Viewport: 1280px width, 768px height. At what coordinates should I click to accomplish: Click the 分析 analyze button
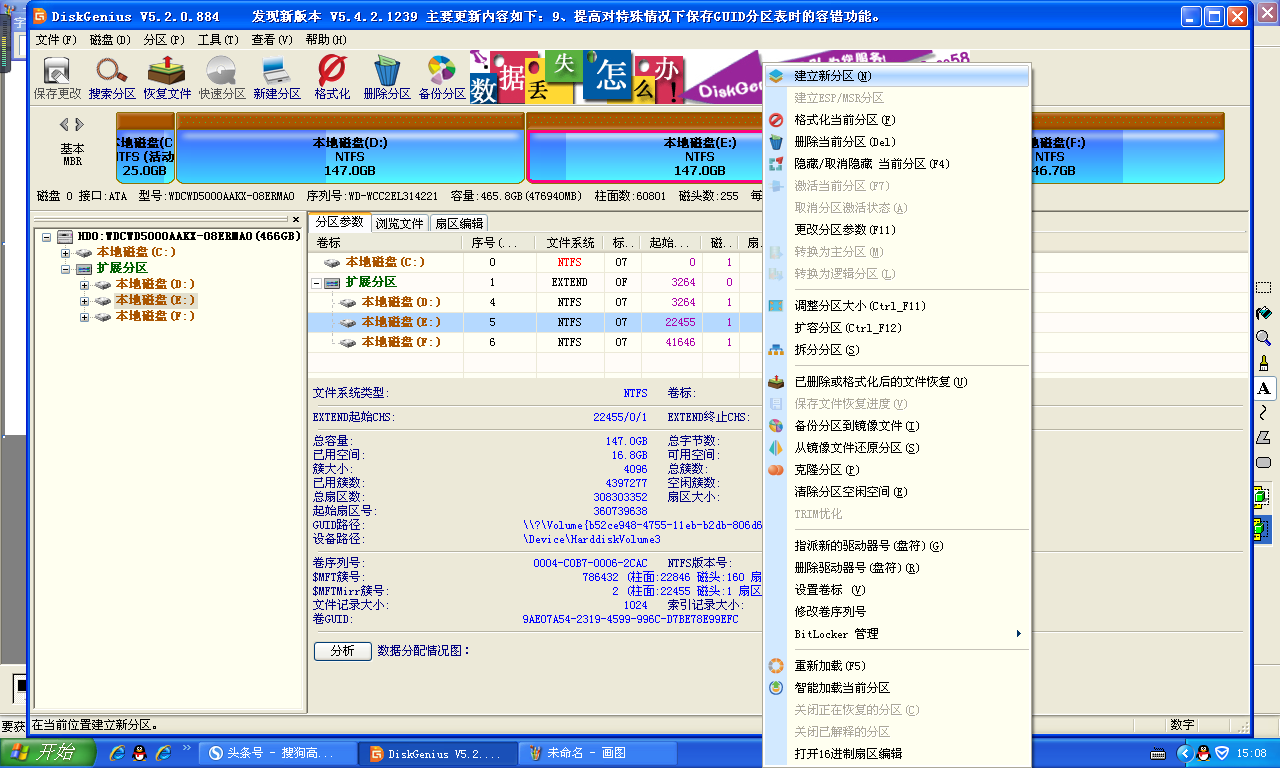342,651
